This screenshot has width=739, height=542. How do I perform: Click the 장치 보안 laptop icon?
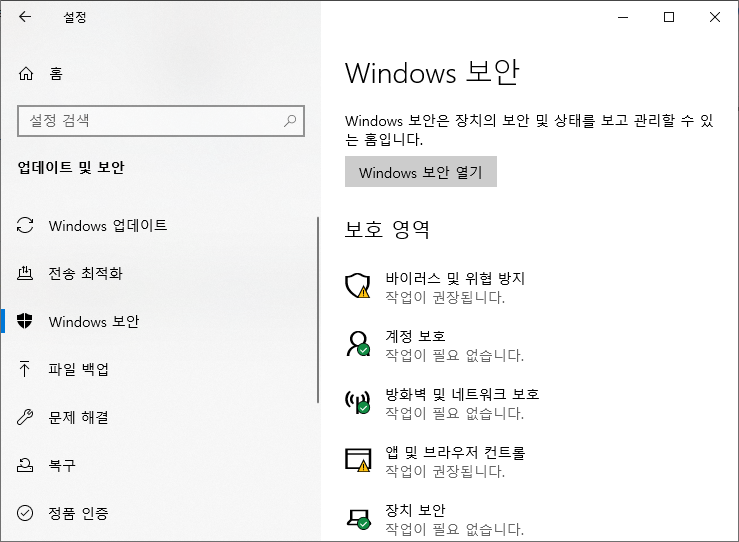pos(358,518)
